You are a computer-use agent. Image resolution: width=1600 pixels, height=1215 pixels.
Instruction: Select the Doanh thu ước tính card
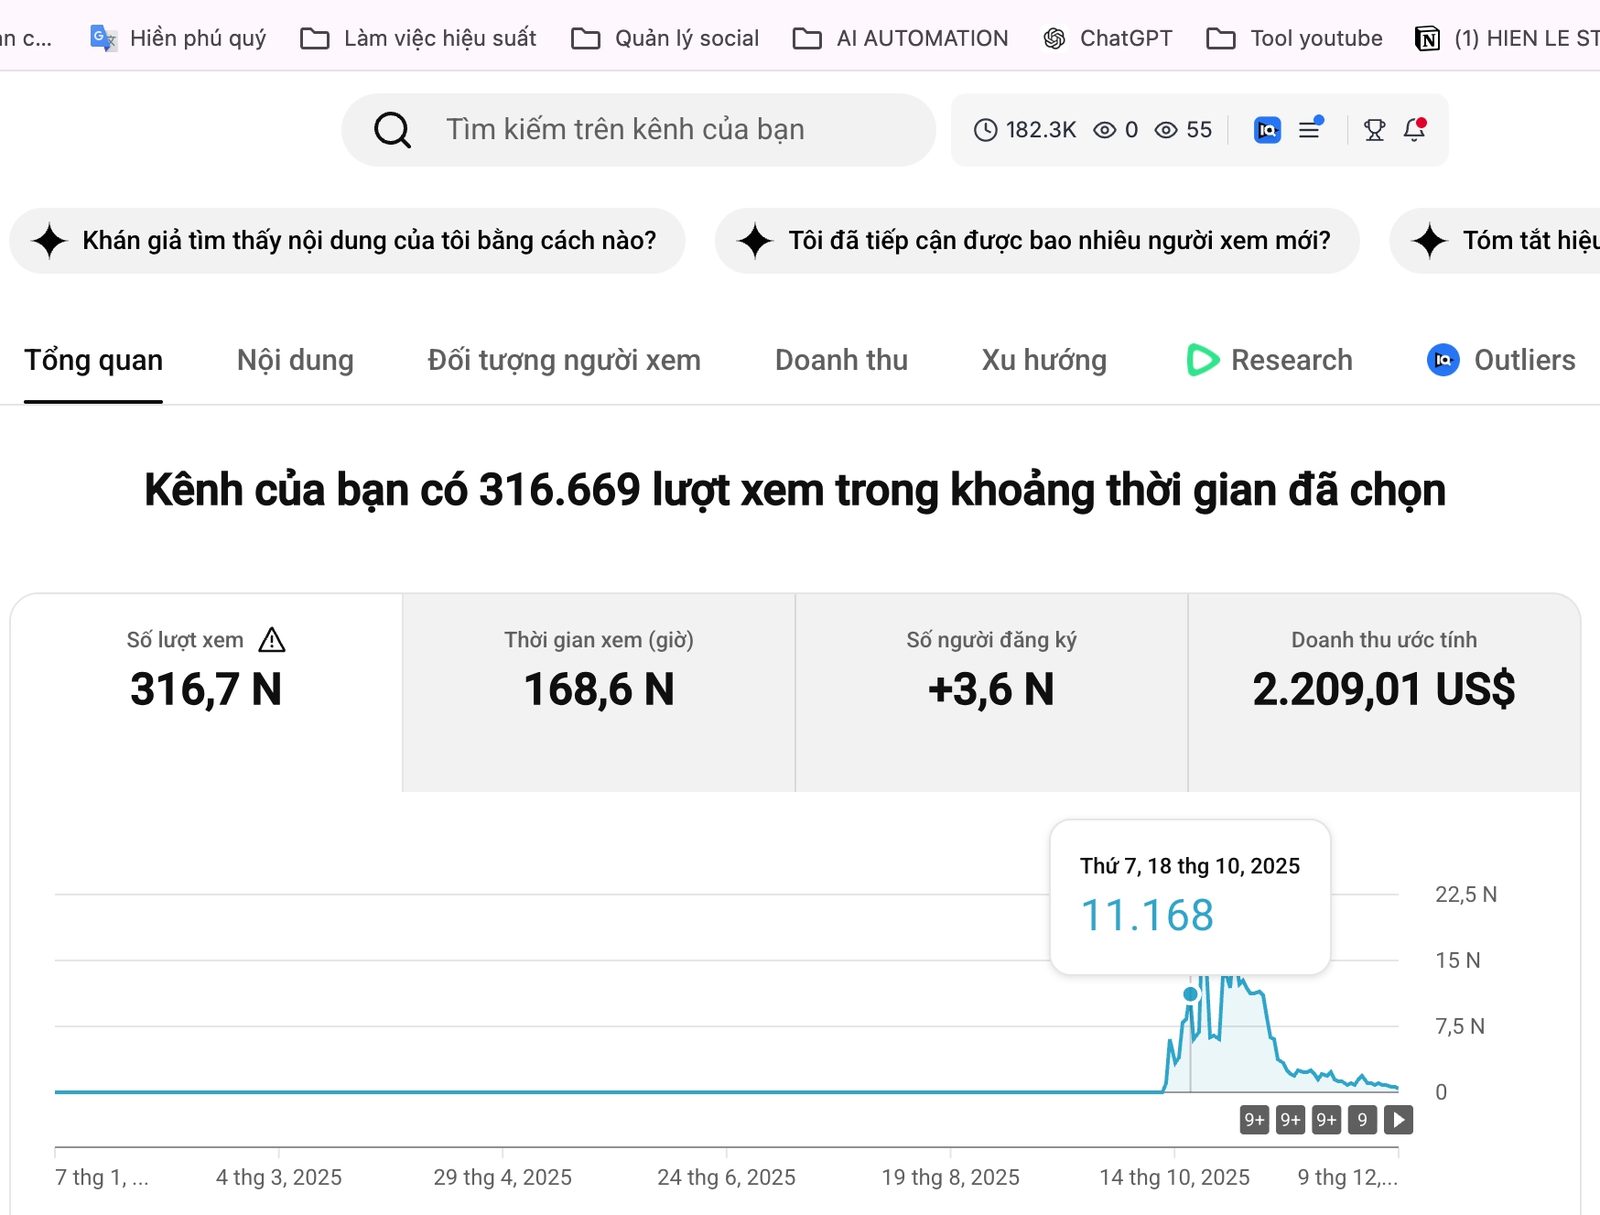1384,693
